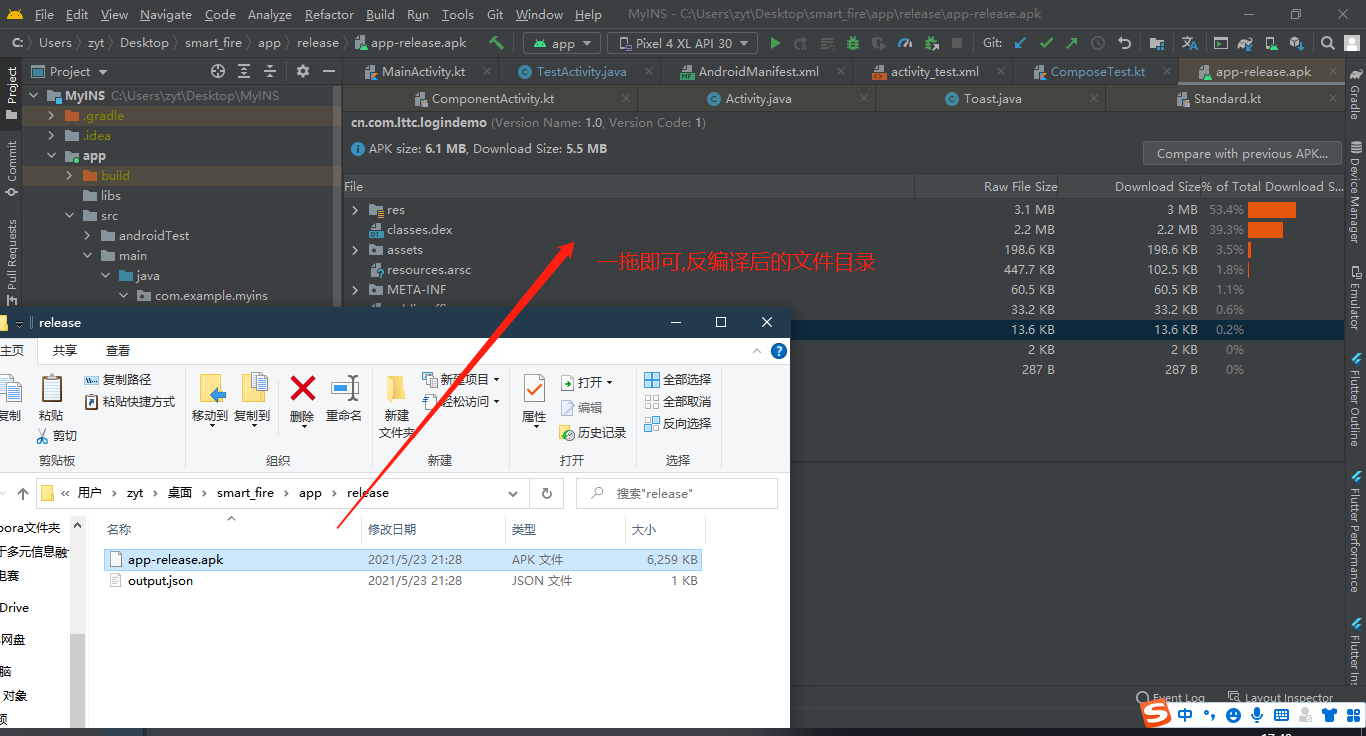This screenshot has height=736, width=1366.
Task: Click the translate icon in the toolbar
Action: (1189, 43)
